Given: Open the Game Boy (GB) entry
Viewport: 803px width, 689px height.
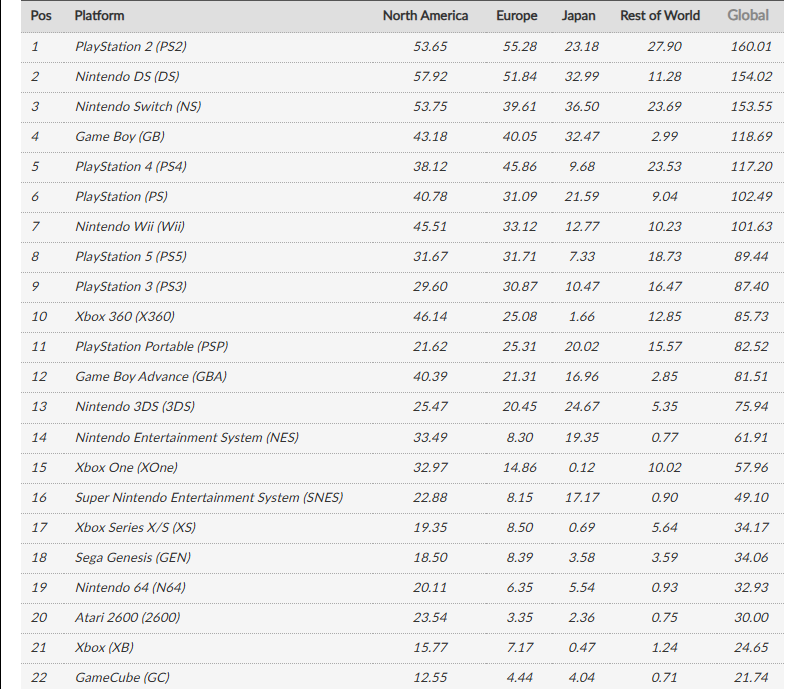Looking at the screenshot, I should 120,136.
